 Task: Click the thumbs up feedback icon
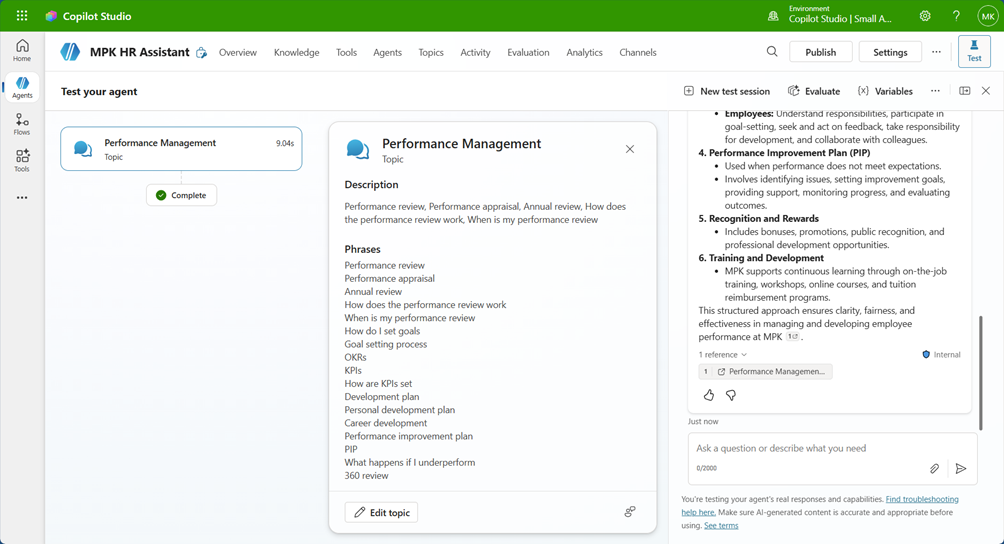[x=709, y=395]
